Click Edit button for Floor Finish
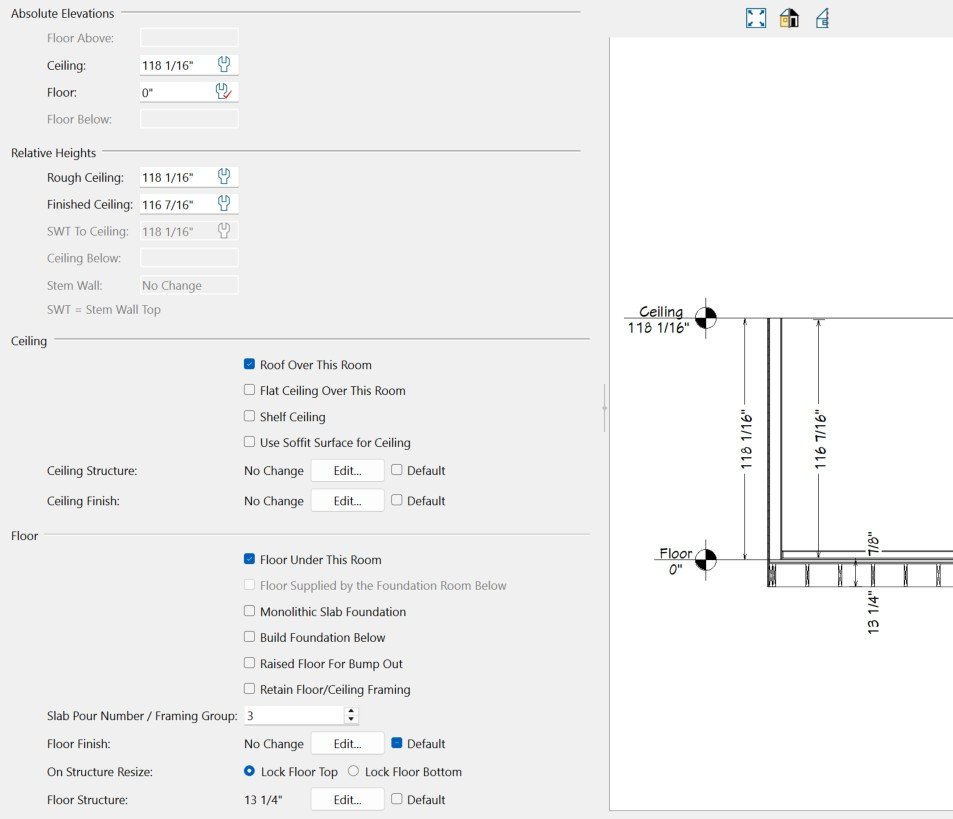This screenshot has width=953, height=819. point(347,744)
